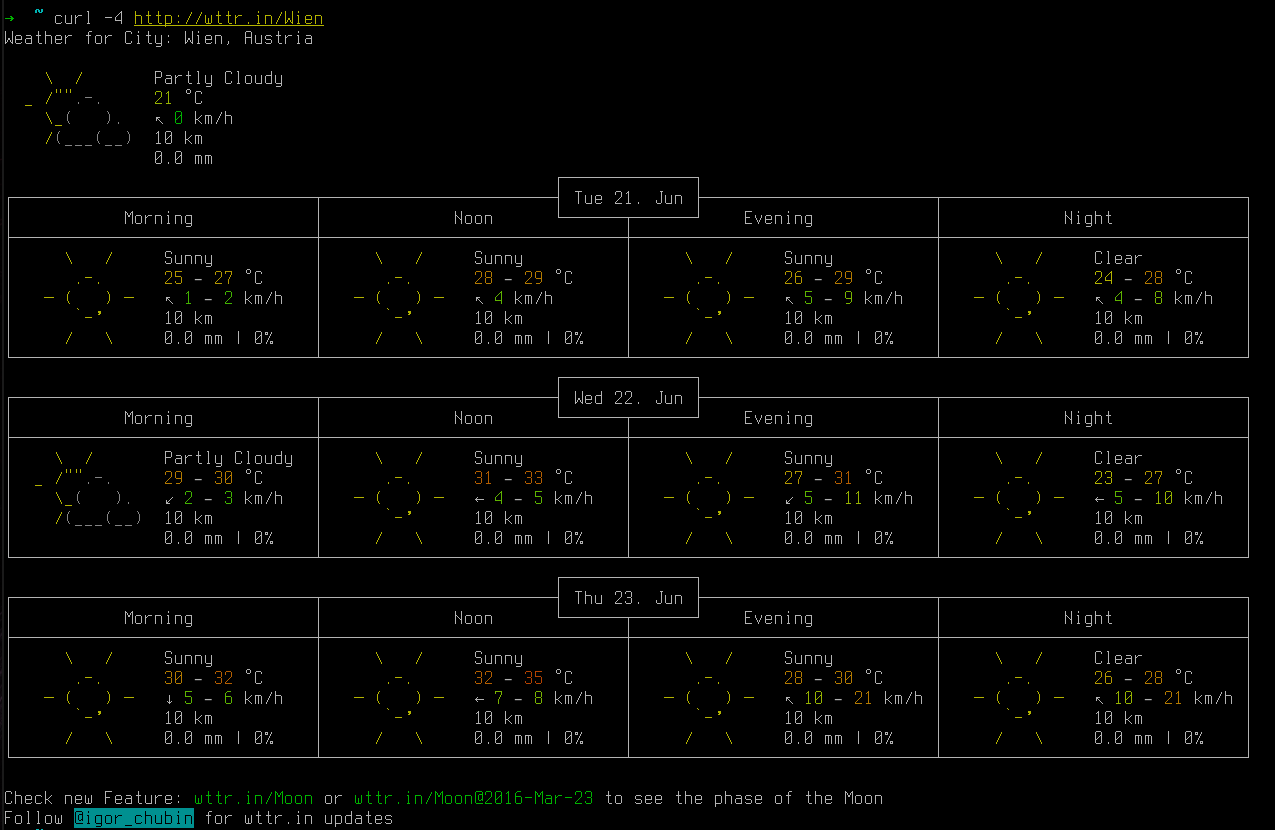Click Thursday noon temperature 32 – 35 °C

[x=524, y=678]
